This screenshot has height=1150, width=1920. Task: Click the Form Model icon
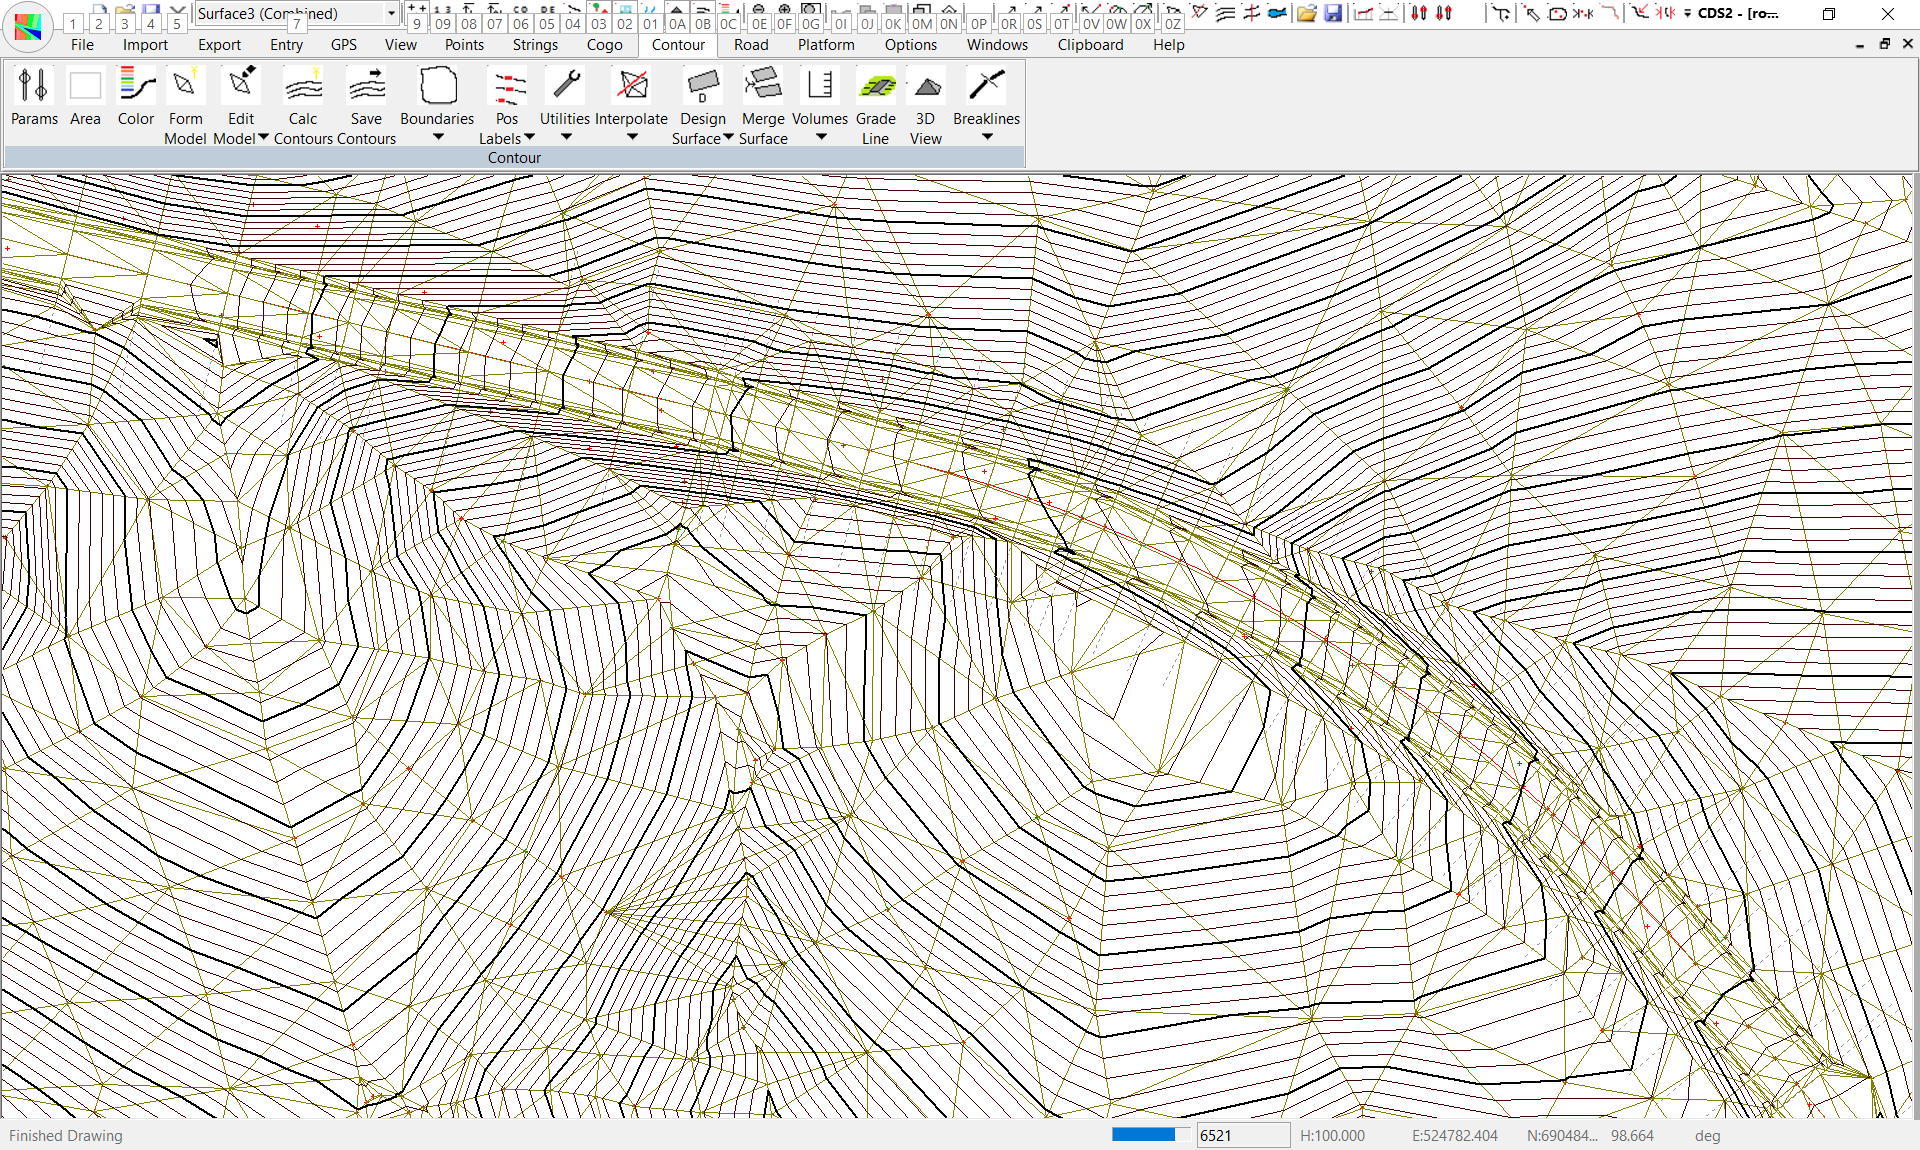pos(185,87)
